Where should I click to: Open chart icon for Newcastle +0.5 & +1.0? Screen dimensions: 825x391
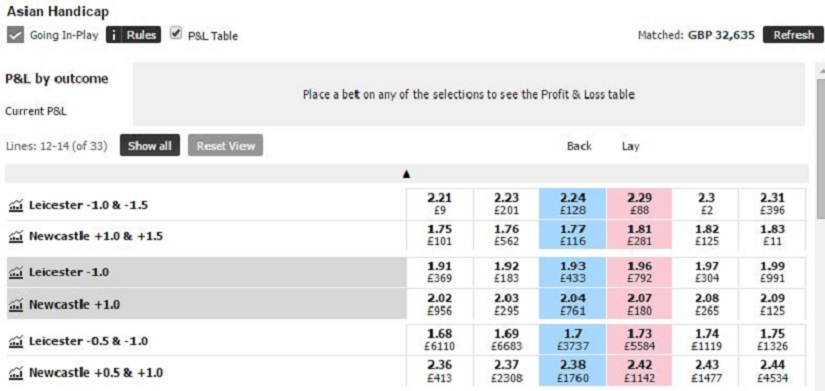(x=16, y=373)
